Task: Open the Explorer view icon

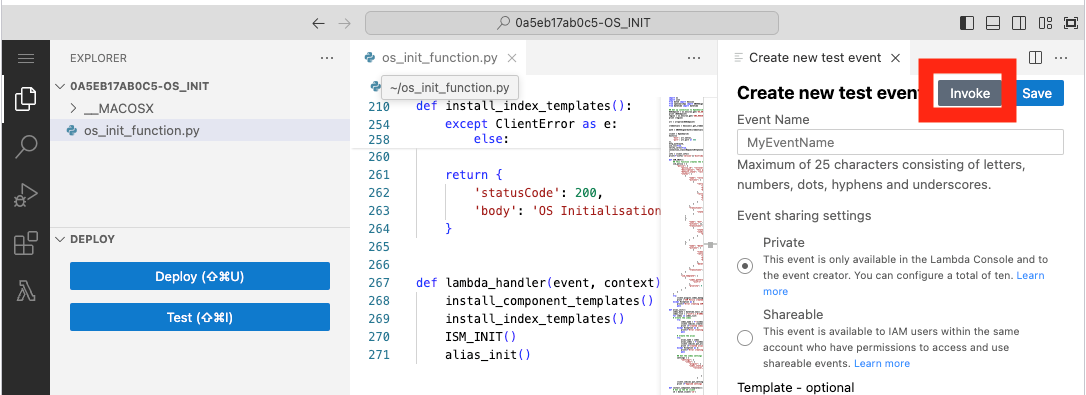Action: click(26, 99)
